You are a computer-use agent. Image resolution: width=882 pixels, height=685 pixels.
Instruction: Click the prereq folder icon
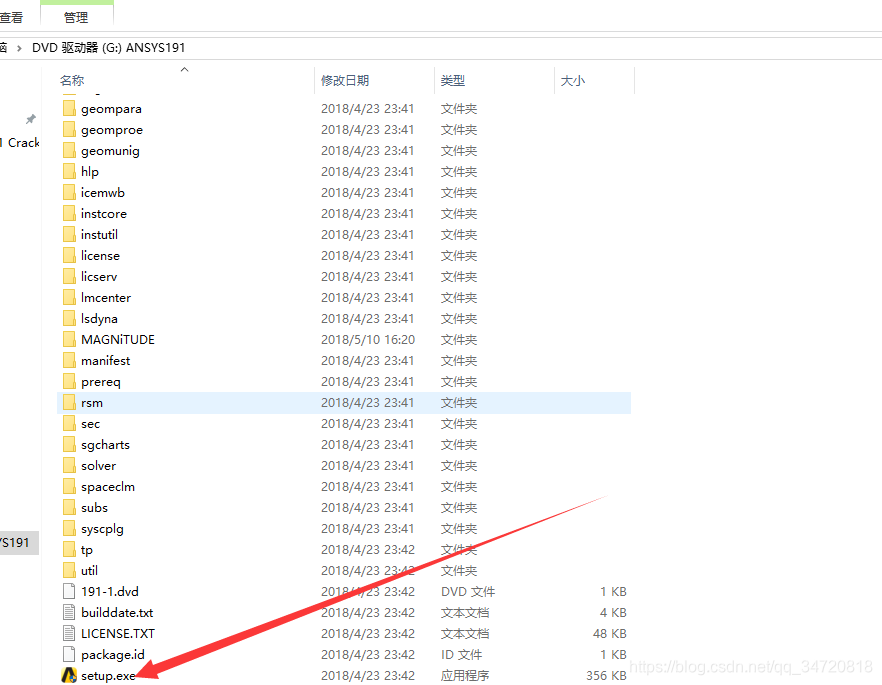[x=69, y=381]
